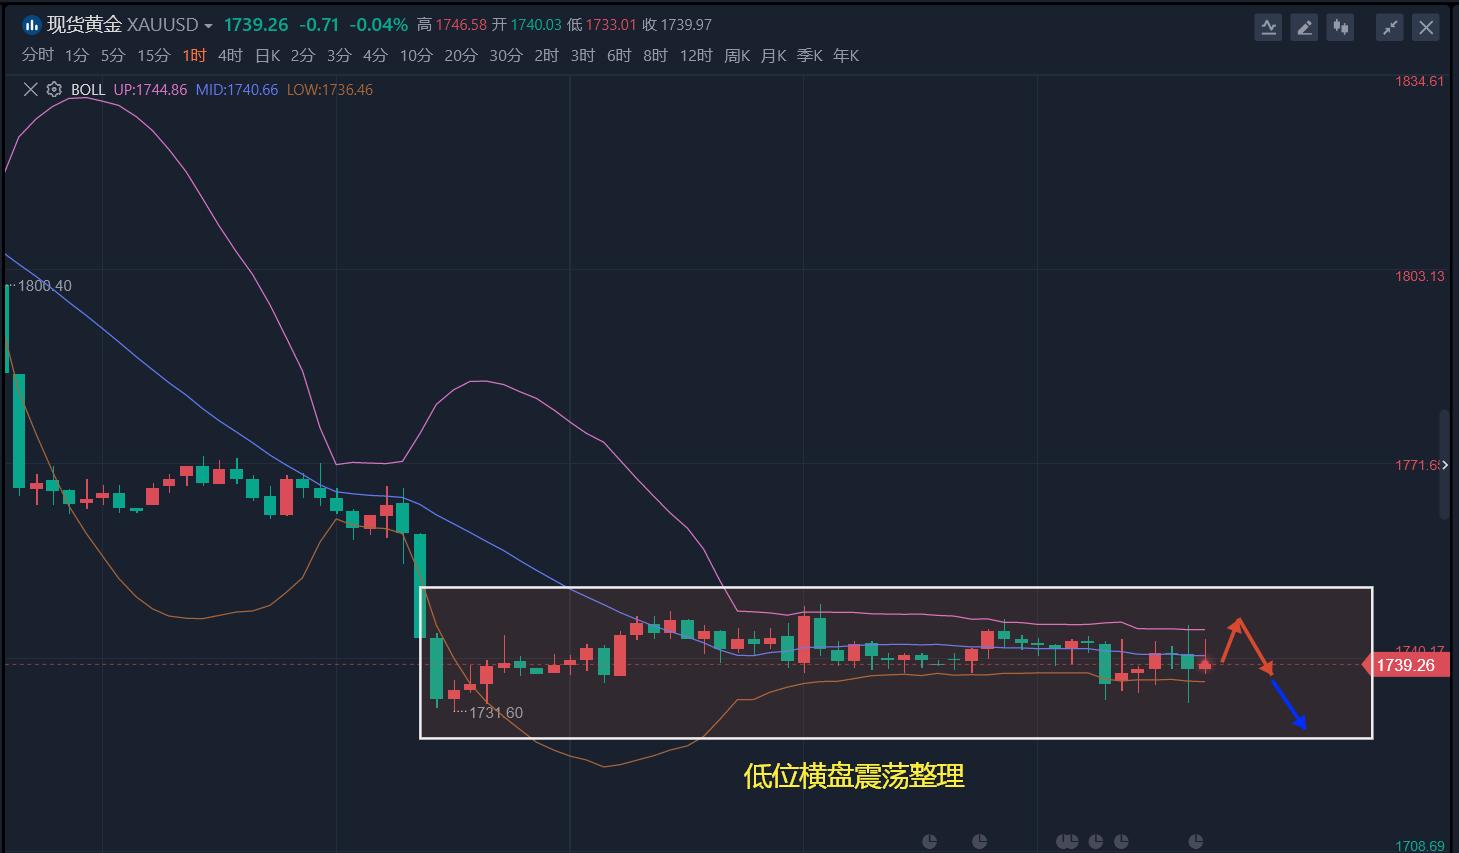This screenshot has width=1459, height=853.
Task: Switch to the 6时 timeframe
Action: [x=619, y=55]
